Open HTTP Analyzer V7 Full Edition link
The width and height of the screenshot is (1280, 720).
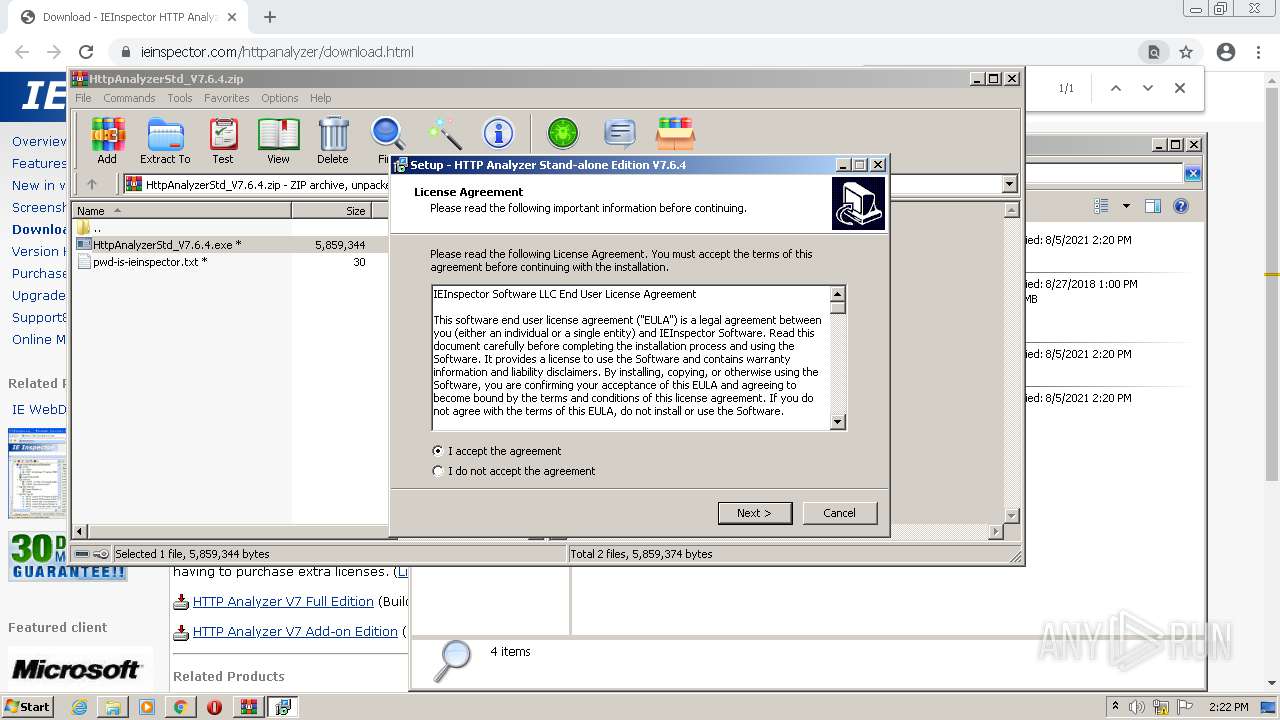click(283, 601)
